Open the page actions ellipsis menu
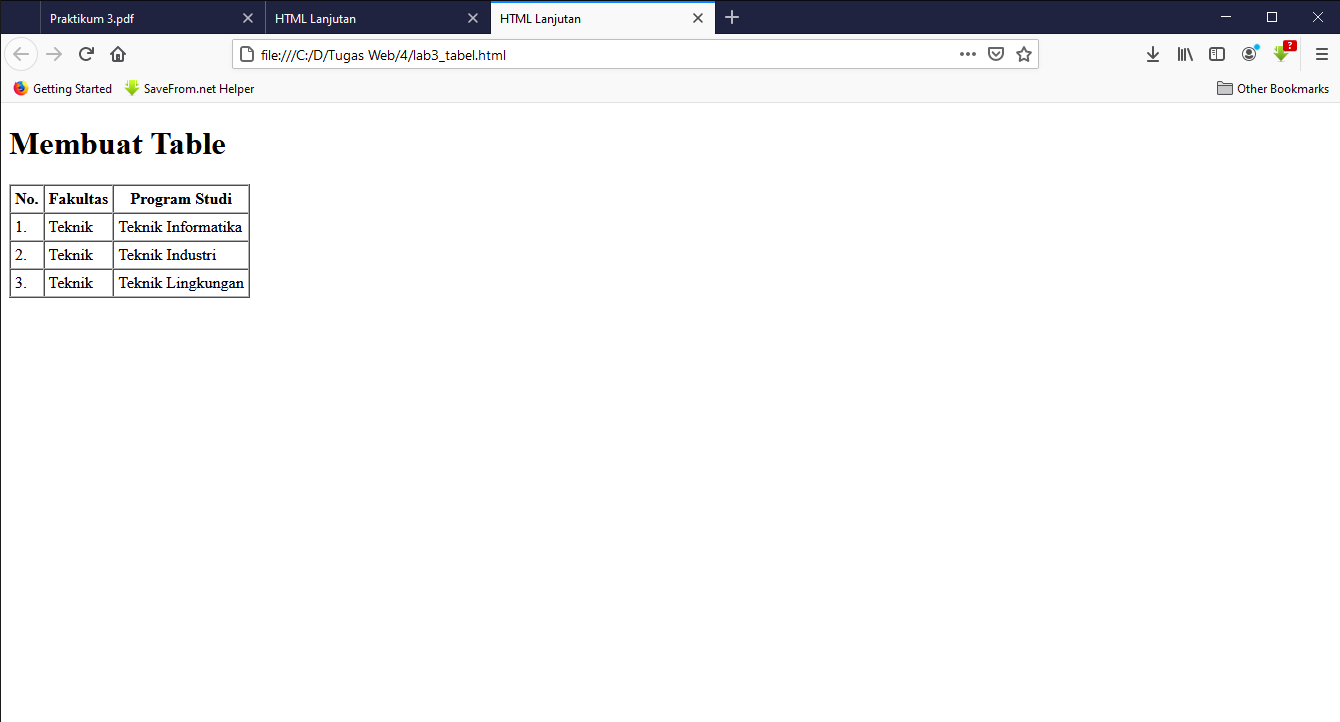Screen dimensions: 1340x722 click(x=967, y=54)
